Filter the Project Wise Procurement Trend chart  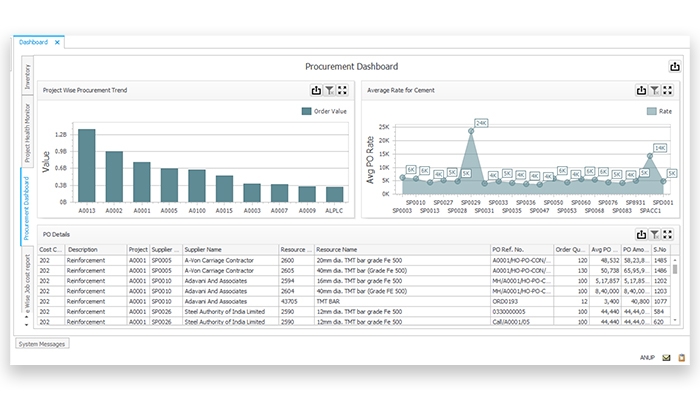(329, 90)
